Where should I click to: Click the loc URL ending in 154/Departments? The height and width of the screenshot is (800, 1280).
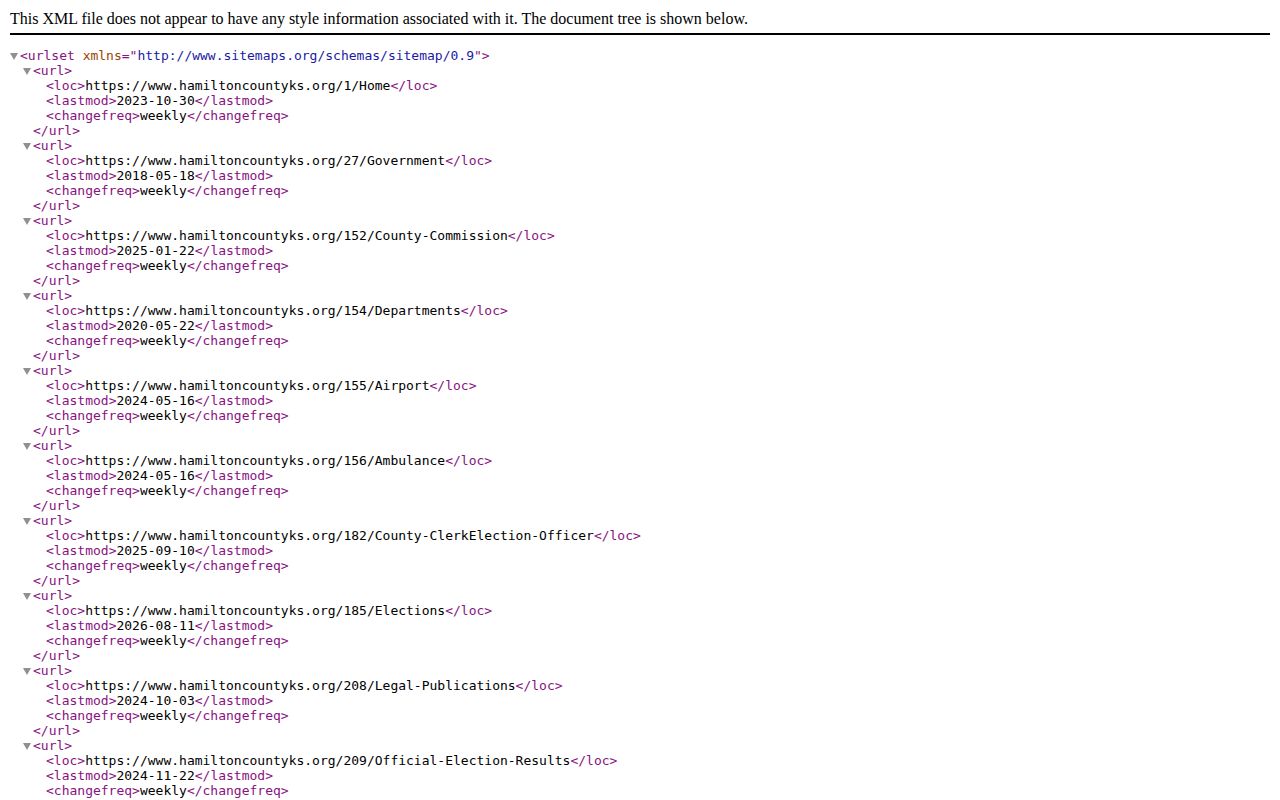(273, 311)
